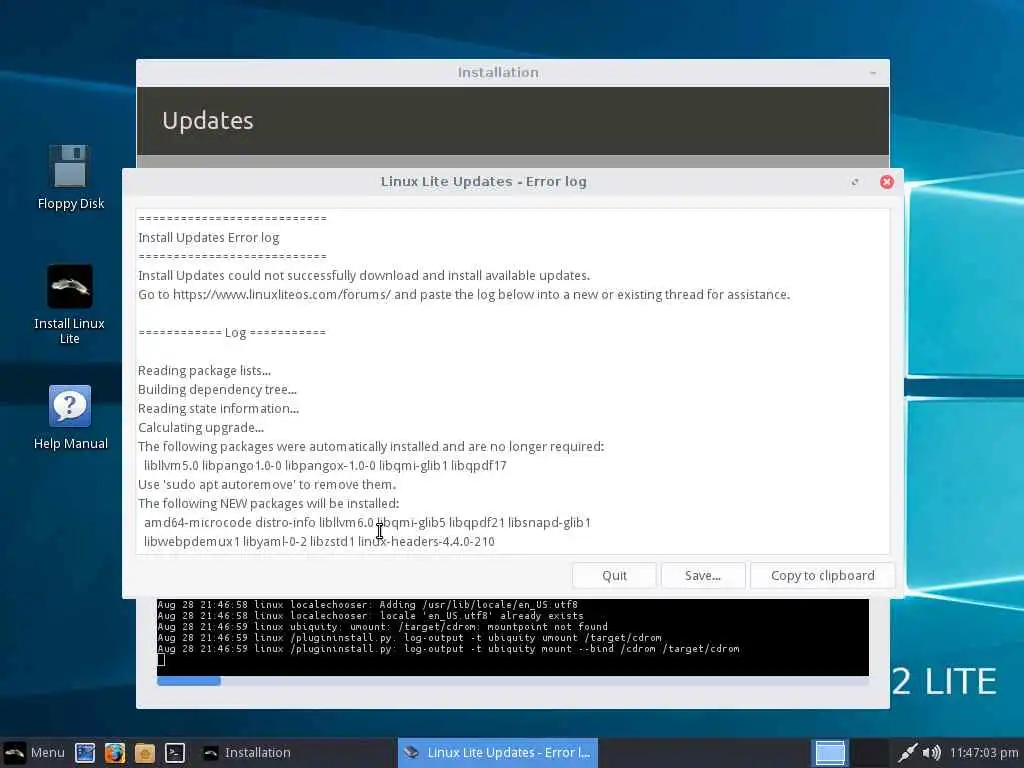This screenshot has width=1024, height=768.
Task: Click the Quit button in error log
Action: [614, 575]
